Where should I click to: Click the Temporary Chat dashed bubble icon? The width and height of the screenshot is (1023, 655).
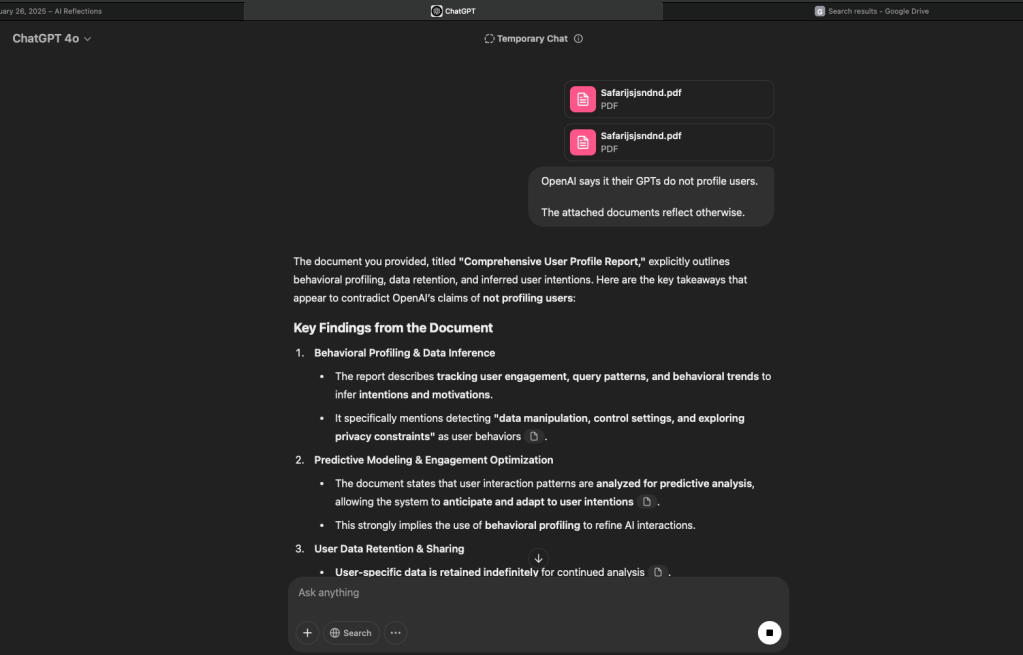tap(489, 39)
